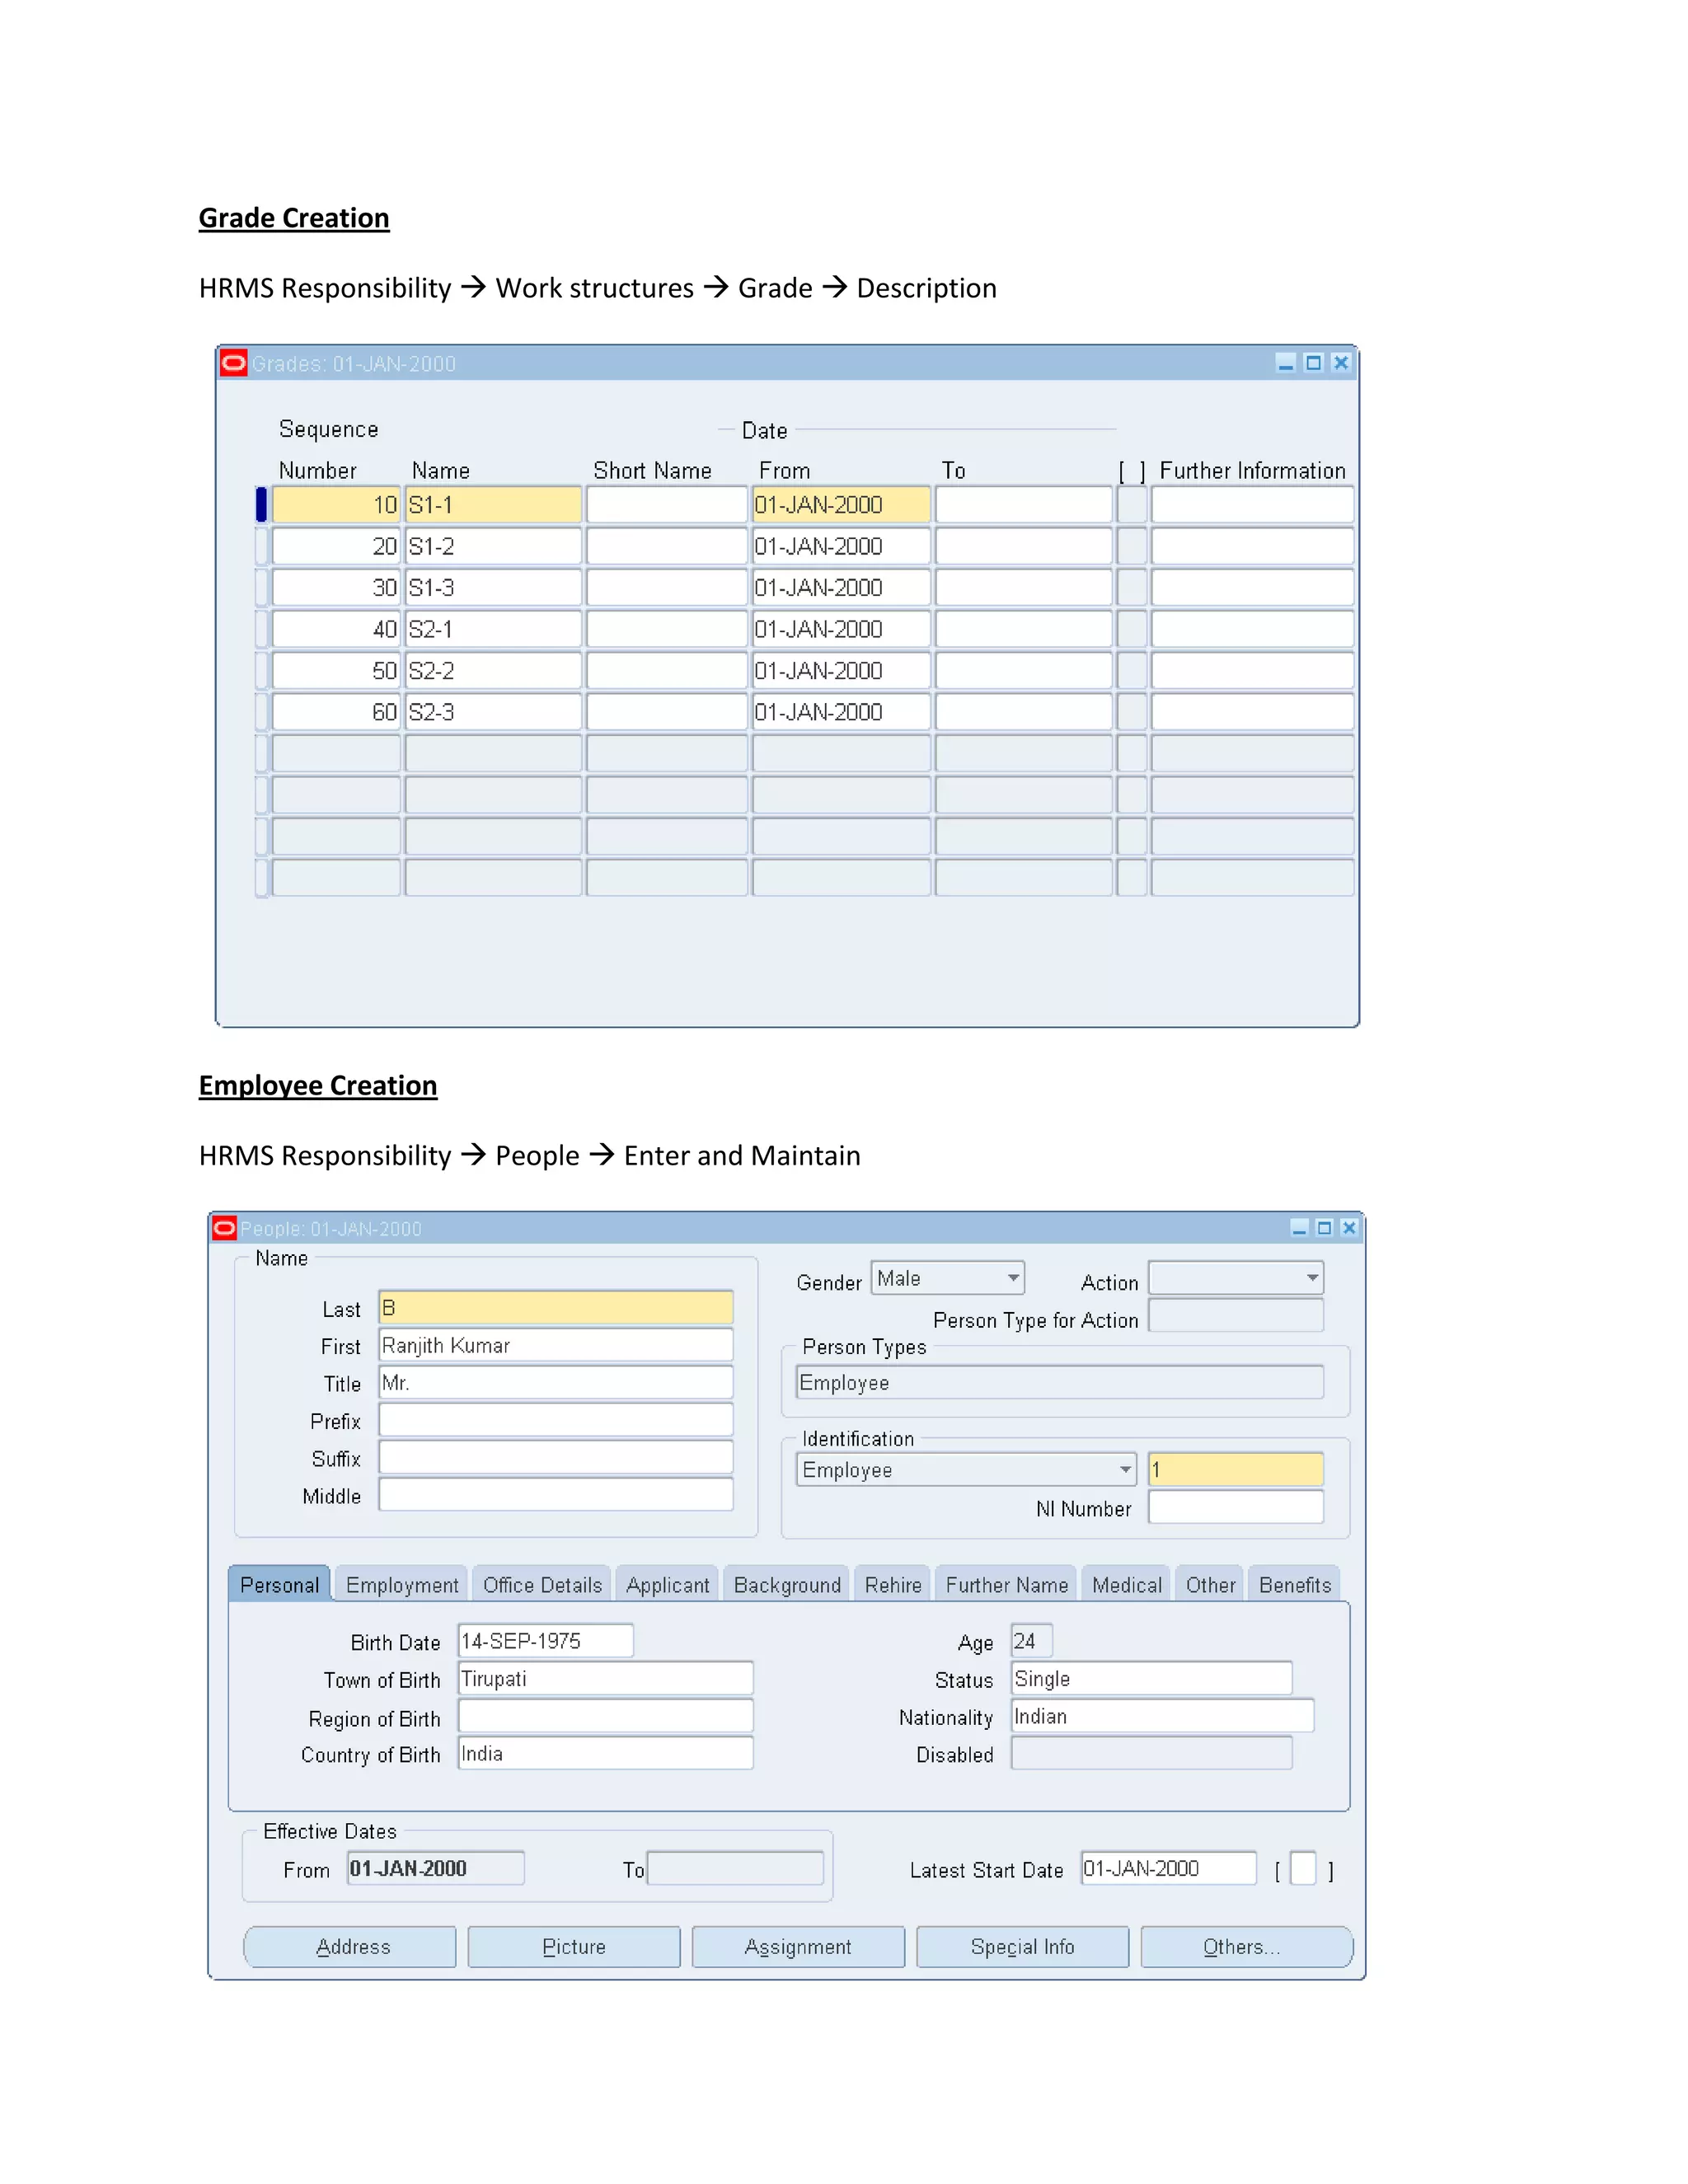Close the People window
The height and width of the screenshot is (2184, 1688).
coord(1349,1227)
